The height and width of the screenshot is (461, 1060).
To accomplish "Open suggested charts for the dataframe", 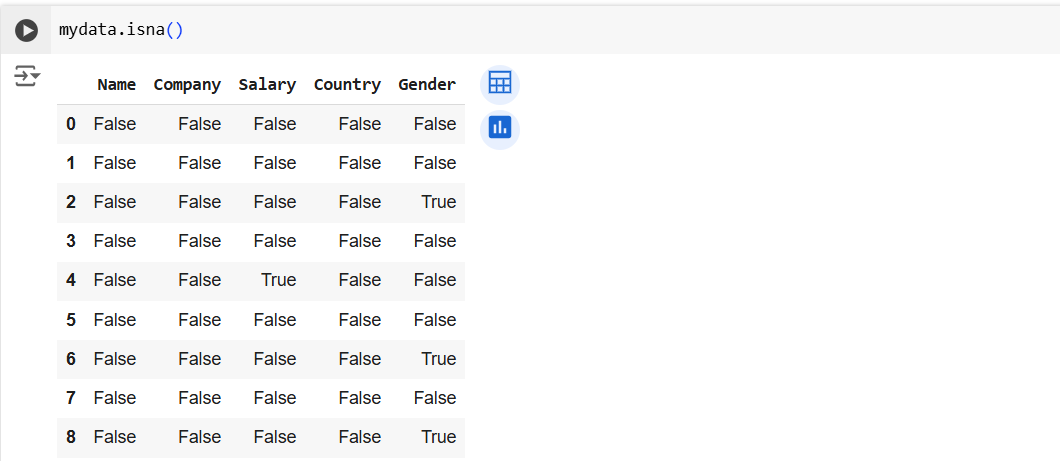I will [499, 128].
